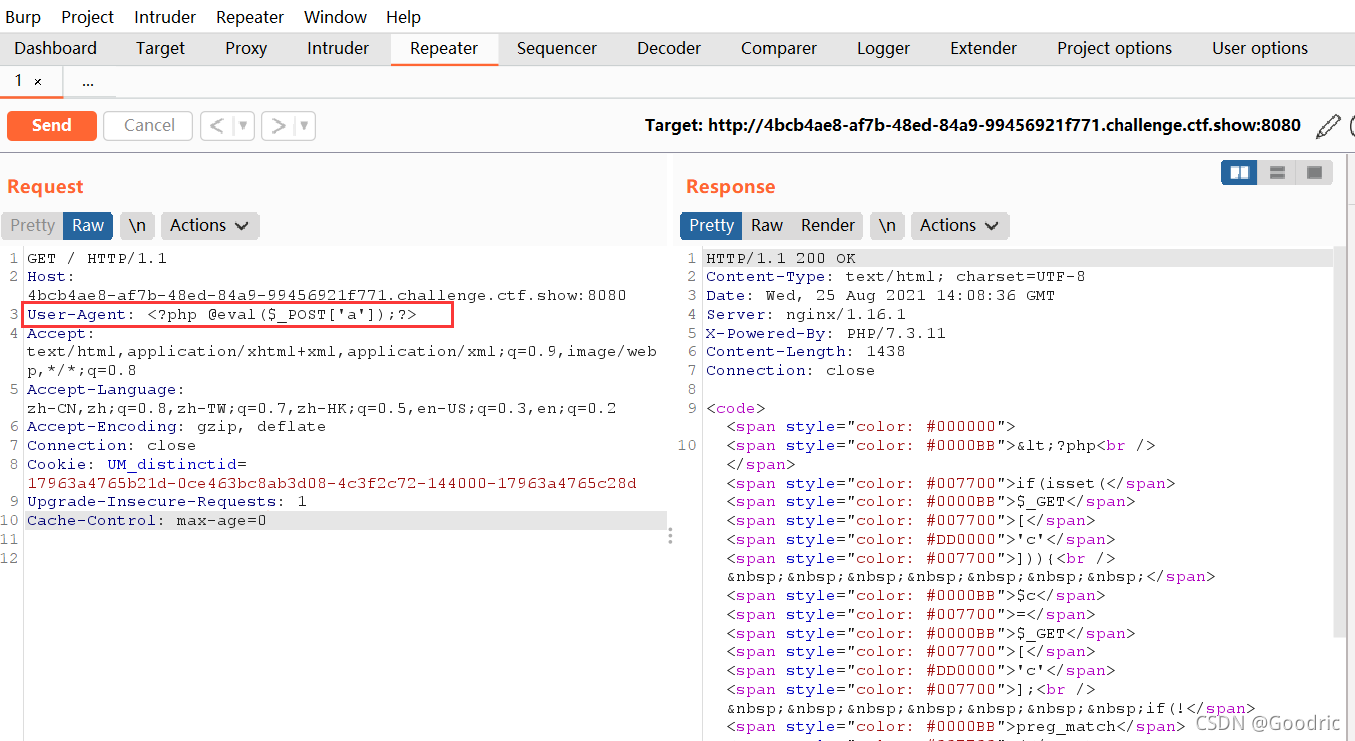Open the Intruder menu in menu bar

click(166, 17)
